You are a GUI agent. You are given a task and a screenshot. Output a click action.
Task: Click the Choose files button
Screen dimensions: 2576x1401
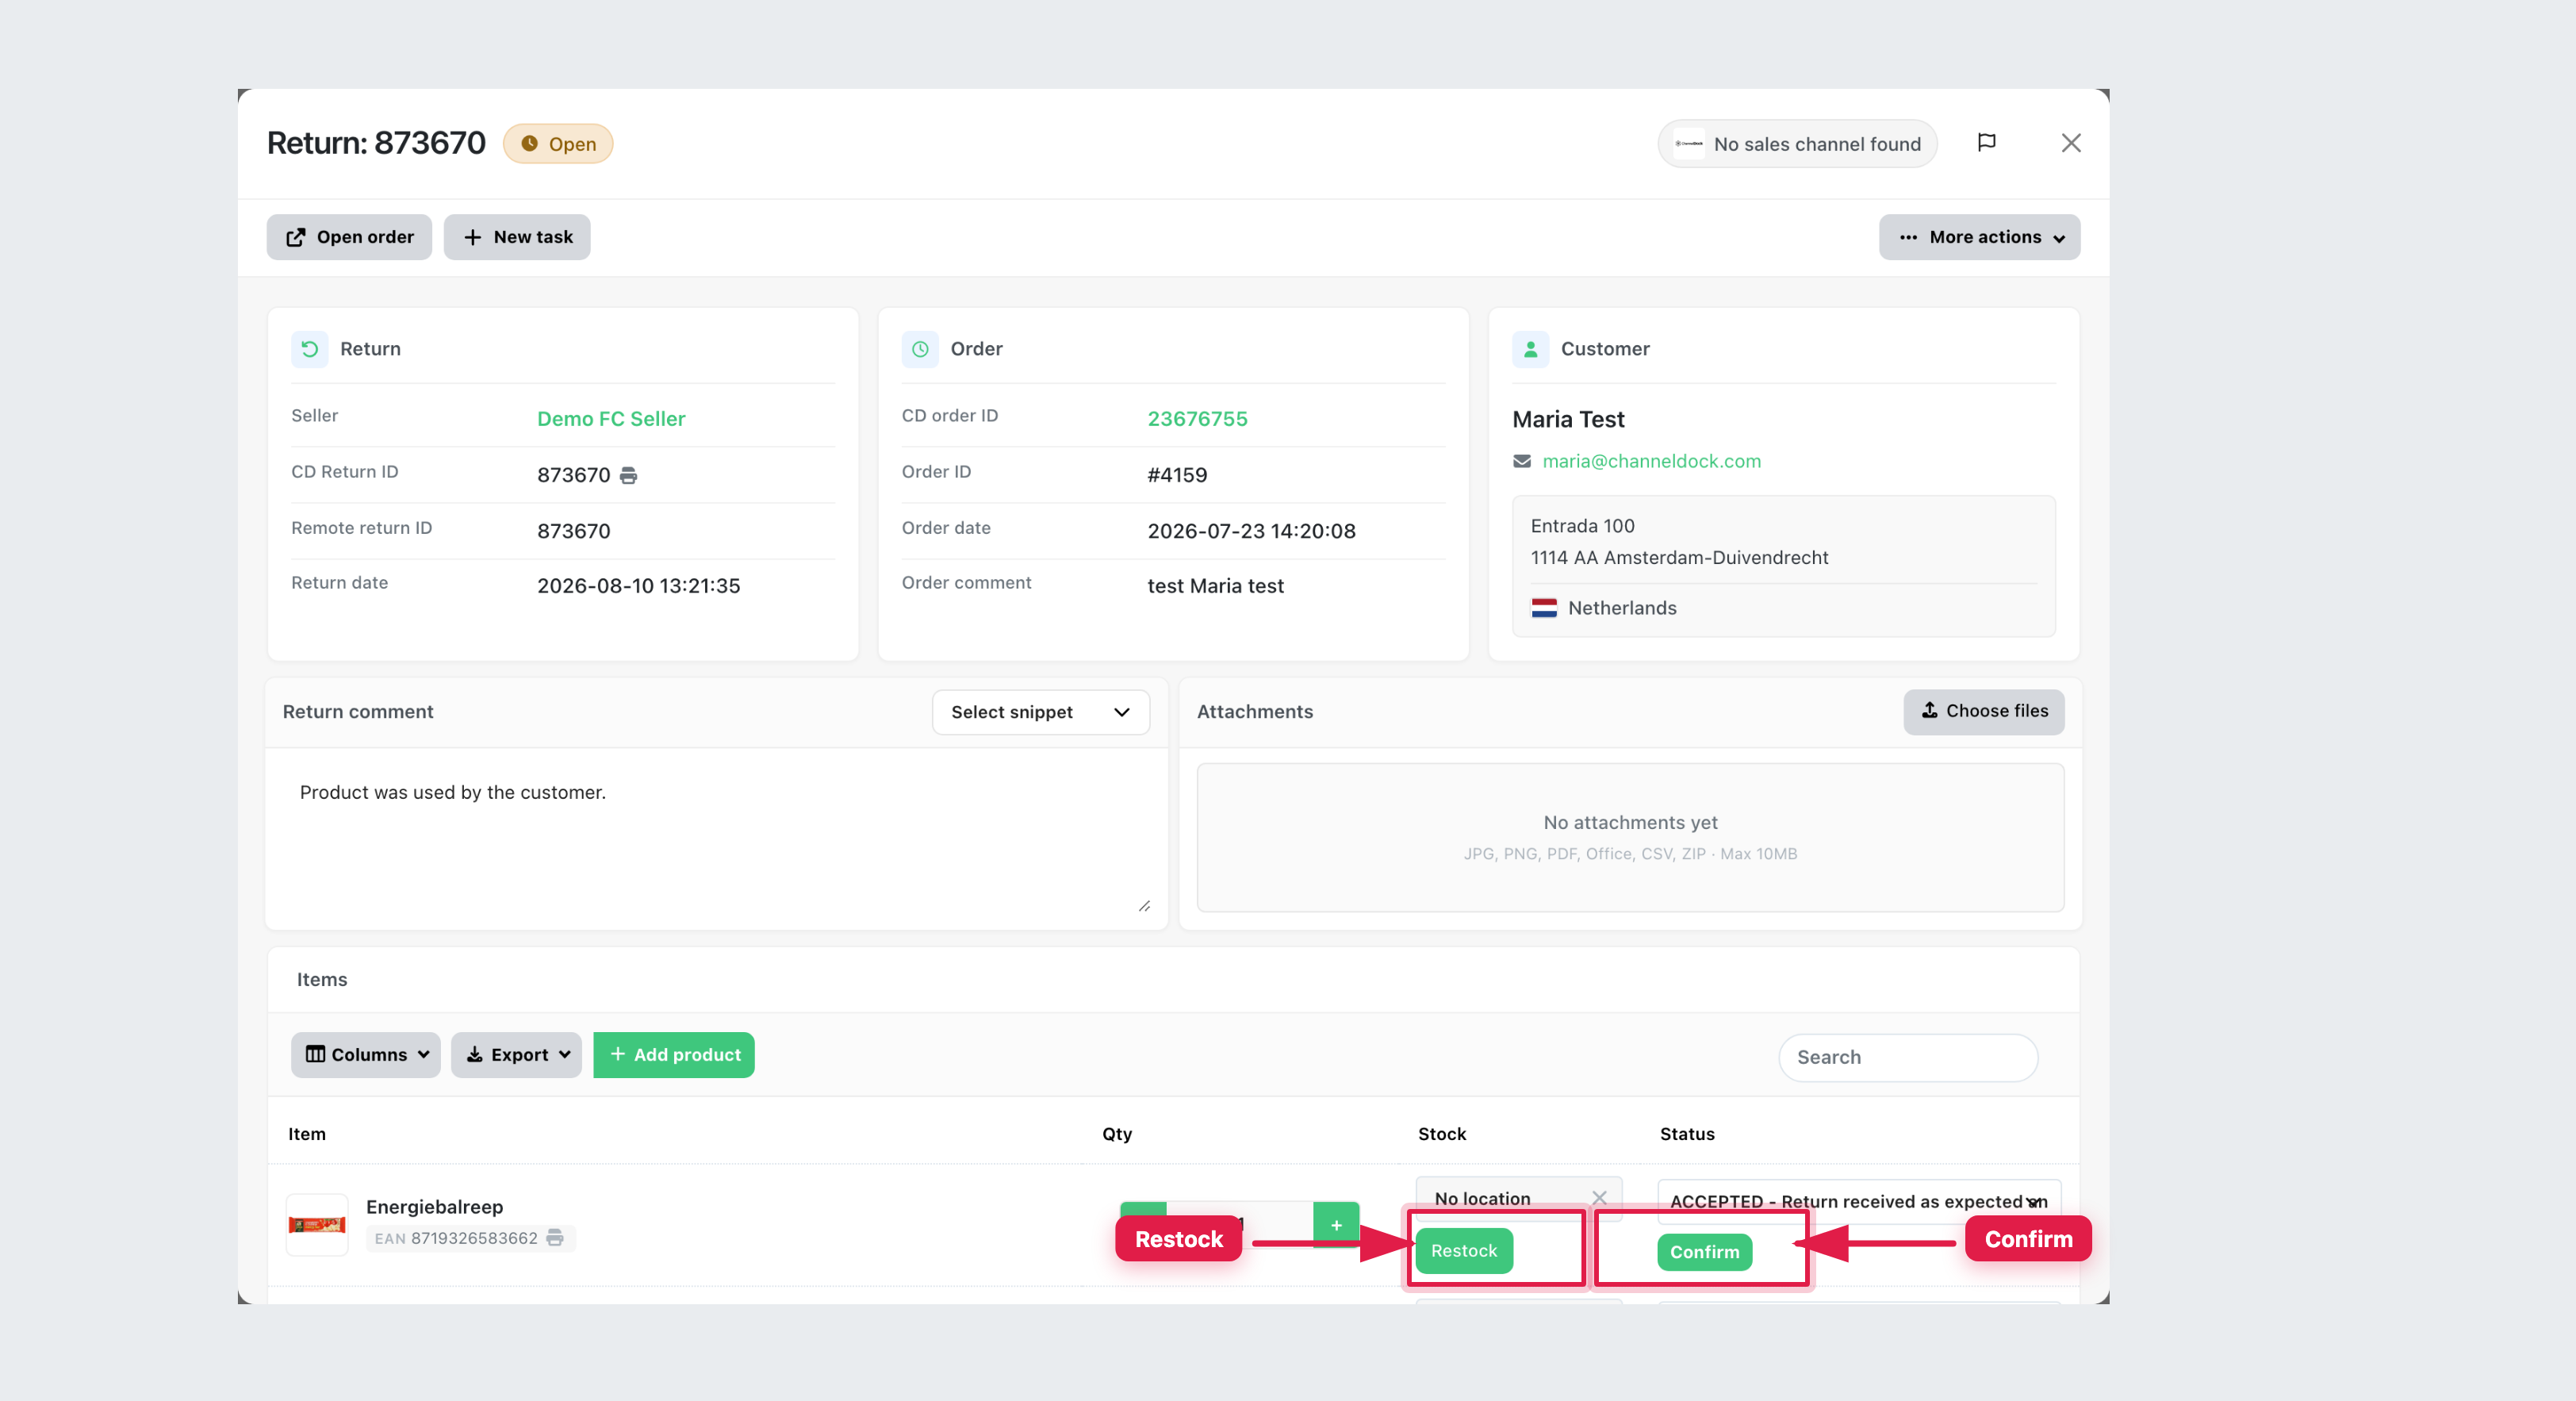point(1984,711)
